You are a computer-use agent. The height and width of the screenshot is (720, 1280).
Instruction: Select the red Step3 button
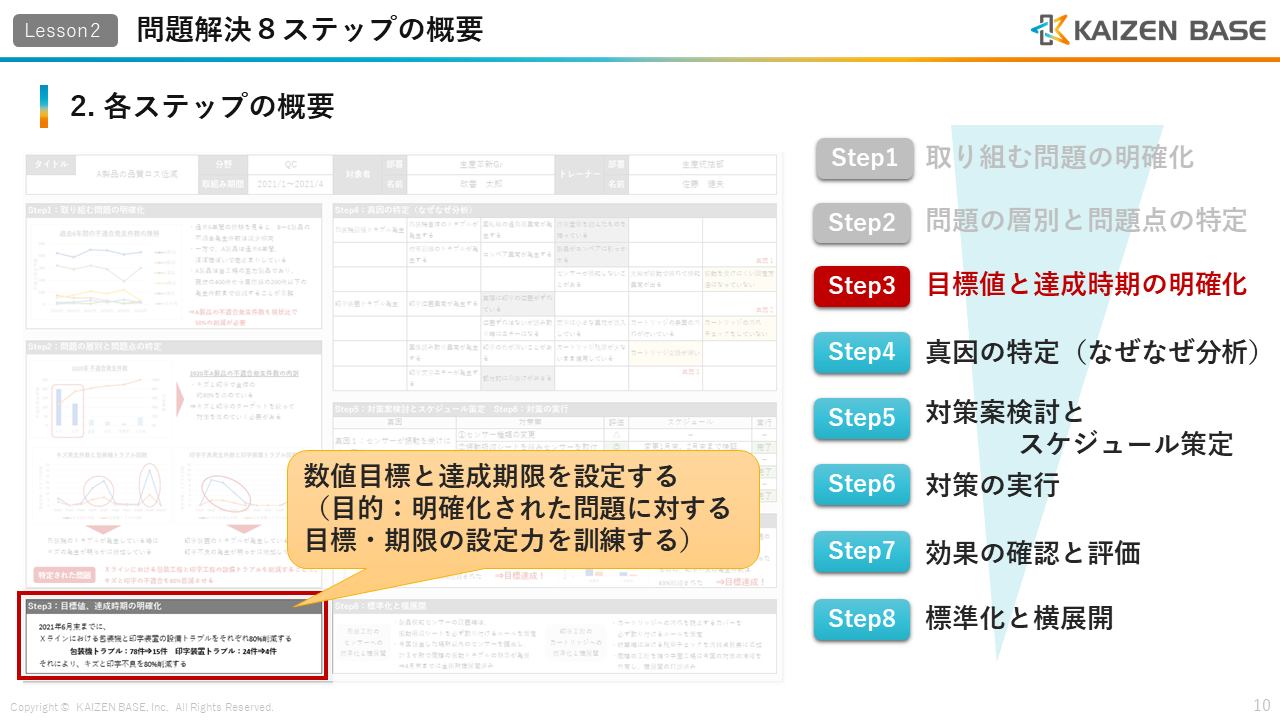point(863,286)
